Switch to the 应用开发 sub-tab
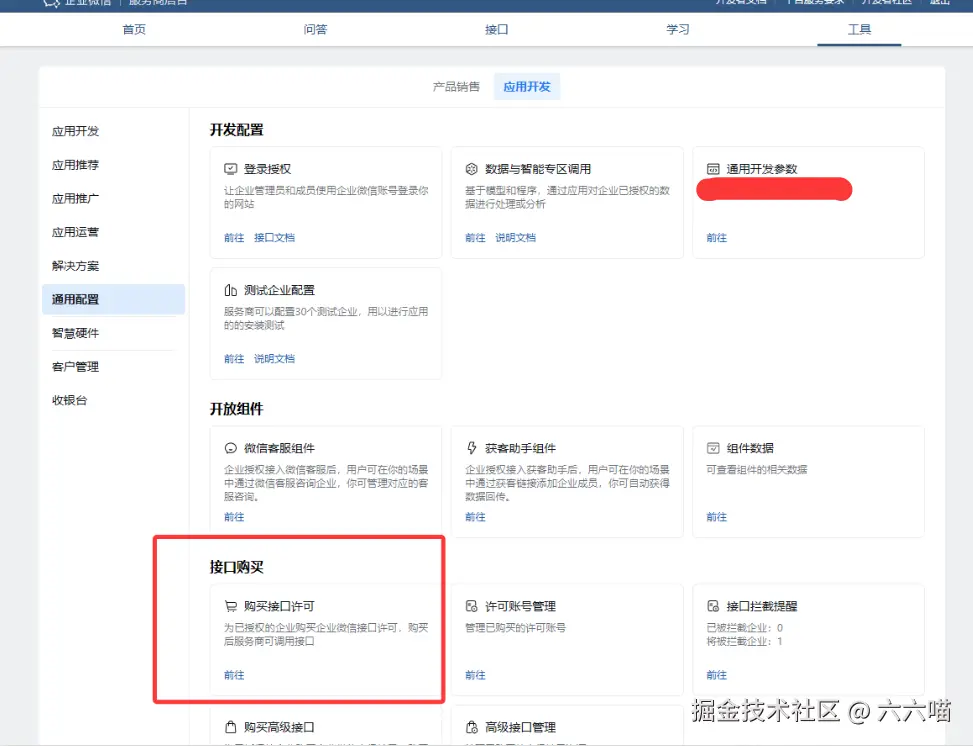973x746 pixels. (527, 86)
